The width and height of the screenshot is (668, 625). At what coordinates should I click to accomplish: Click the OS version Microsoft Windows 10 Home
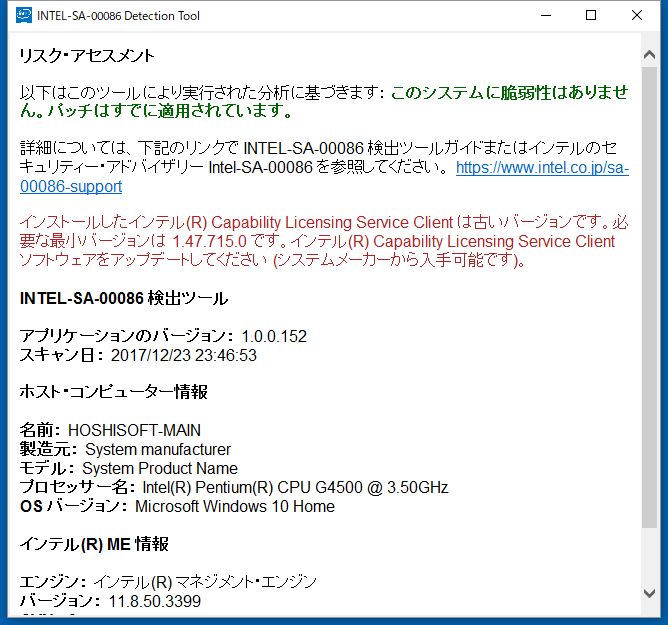click(x=235, y=506)
